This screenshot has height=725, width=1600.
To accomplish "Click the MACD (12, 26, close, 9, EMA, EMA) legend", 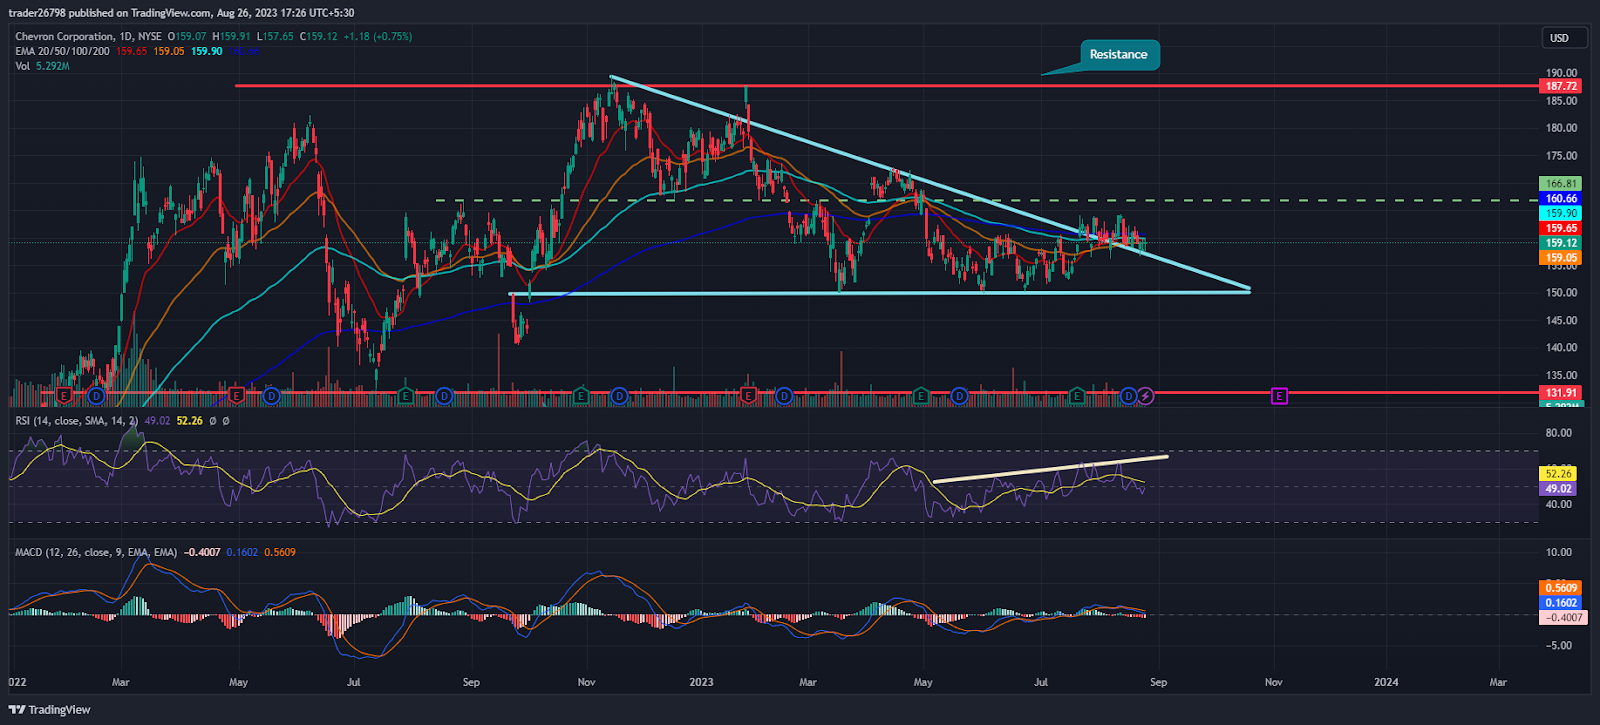I will [96, 552].
